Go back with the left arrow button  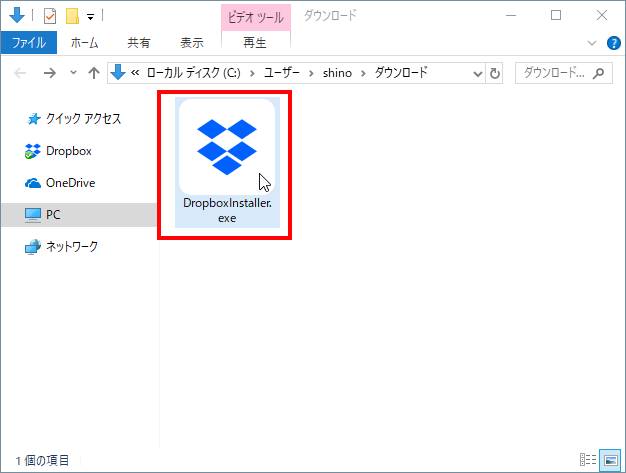(20, 73)
